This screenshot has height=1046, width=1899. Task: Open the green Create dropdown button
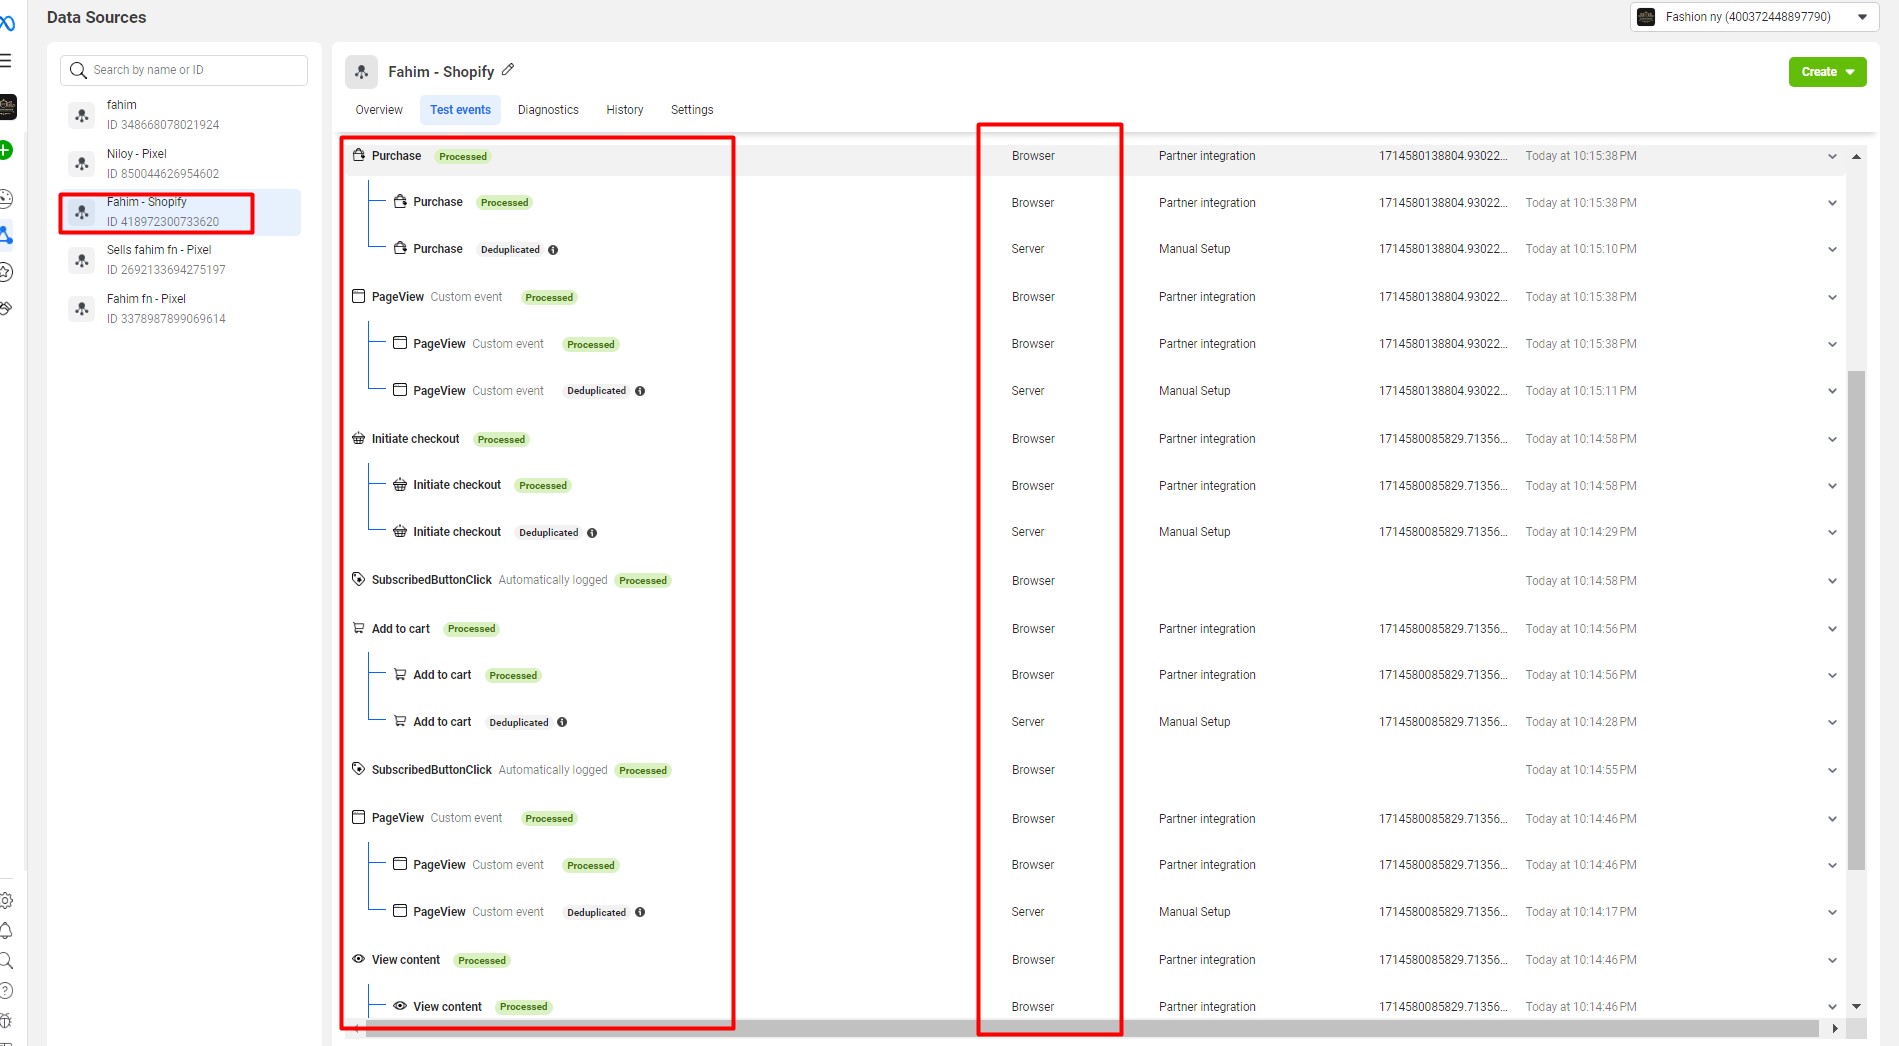pyautogui.click(x=1827, y=72)
